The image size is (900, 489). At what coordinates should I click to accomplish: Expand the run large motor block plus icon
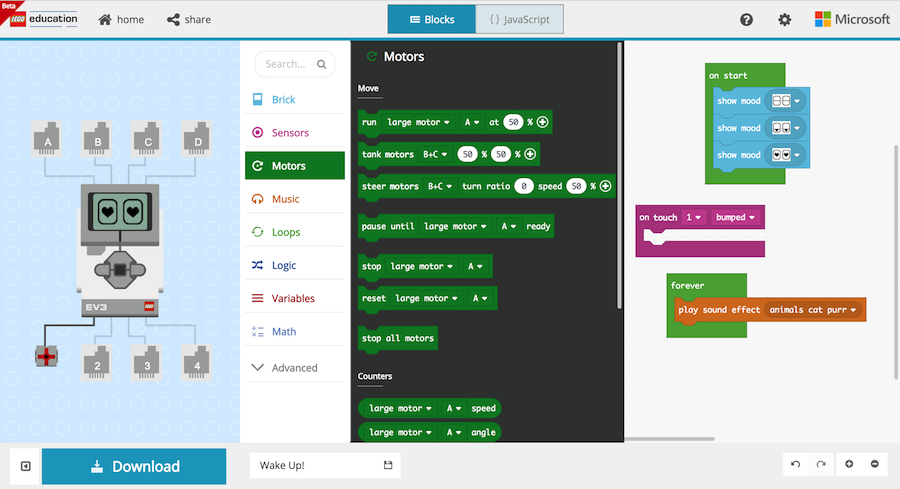click(542, 122)
